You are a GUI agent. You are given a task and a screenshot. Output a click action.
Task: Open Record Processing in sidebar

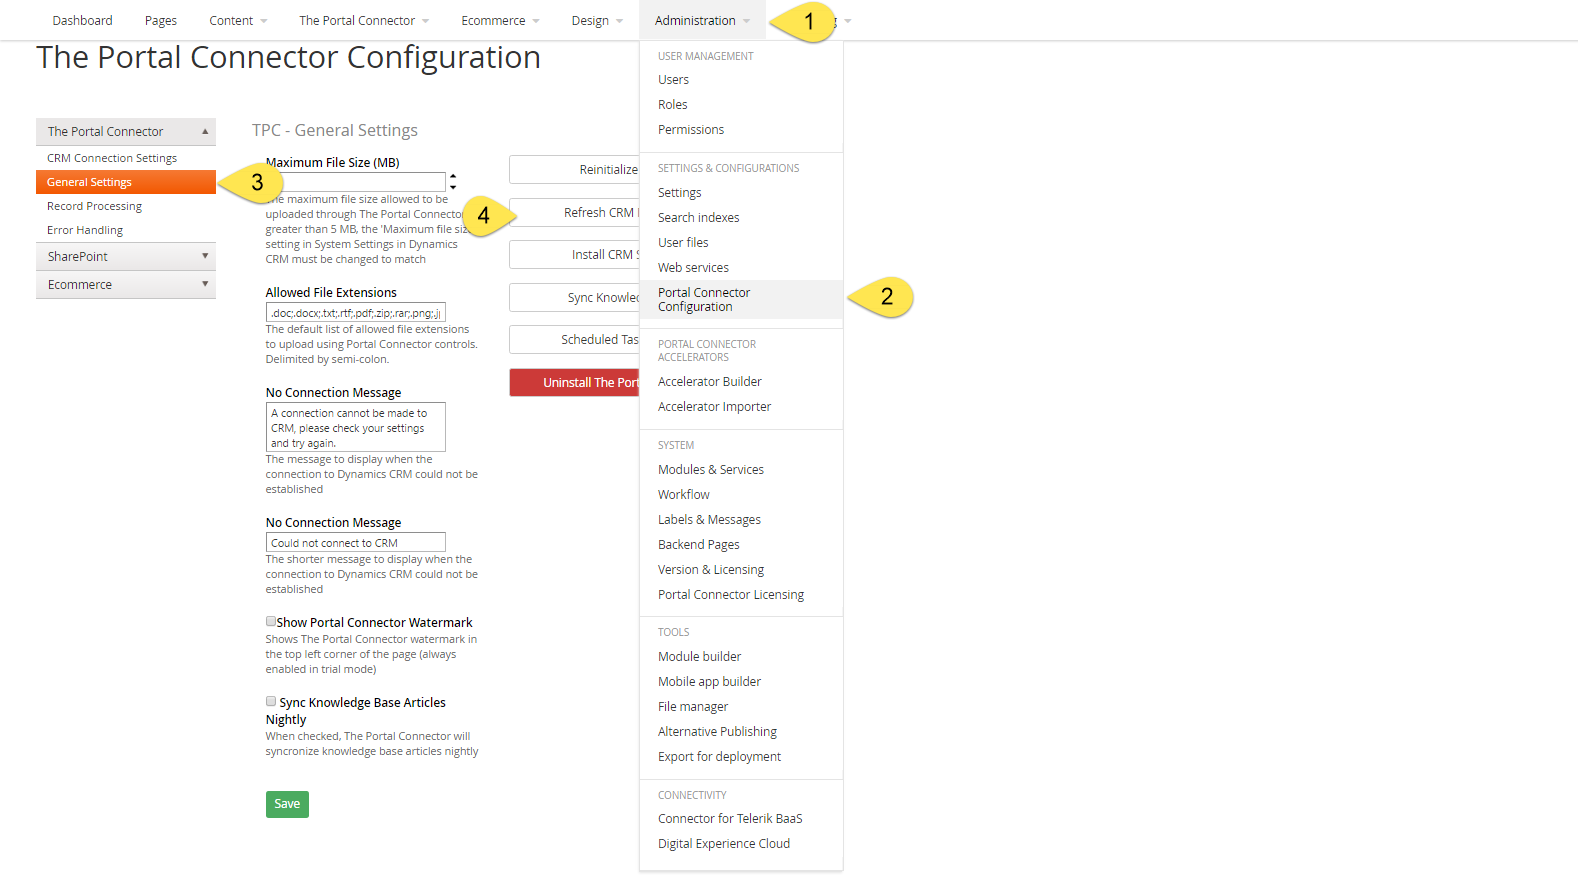pyautogui.click(x=94, y=206)
